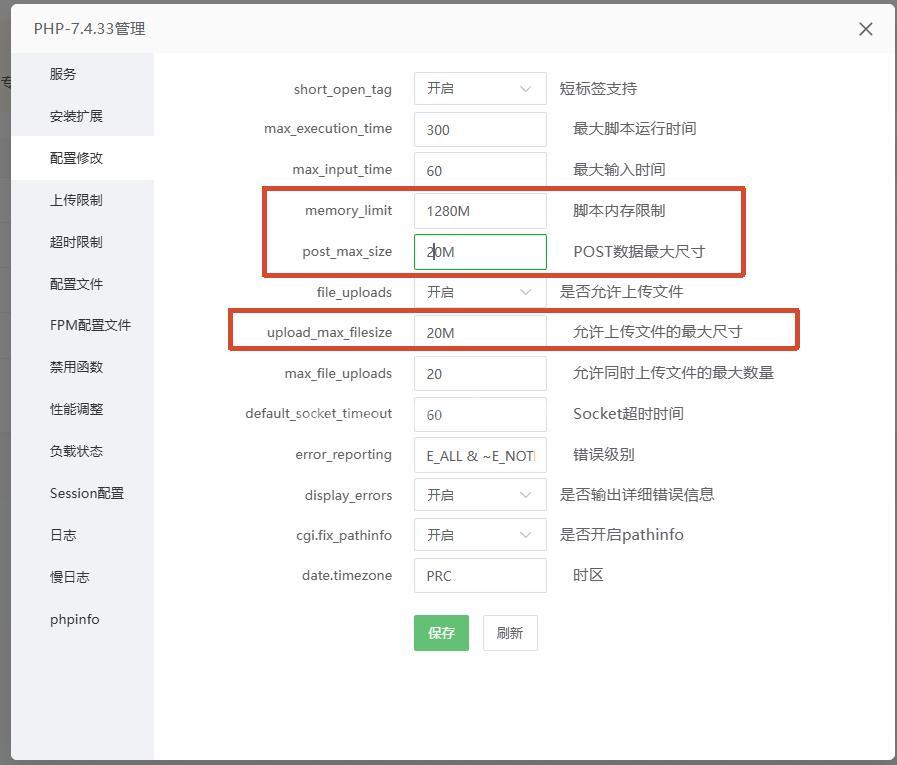Click the 短标签支持 description text
Image resolution: width=897 pixels, height=765 pixels.
pyautogui.click(x=598, y=89)
